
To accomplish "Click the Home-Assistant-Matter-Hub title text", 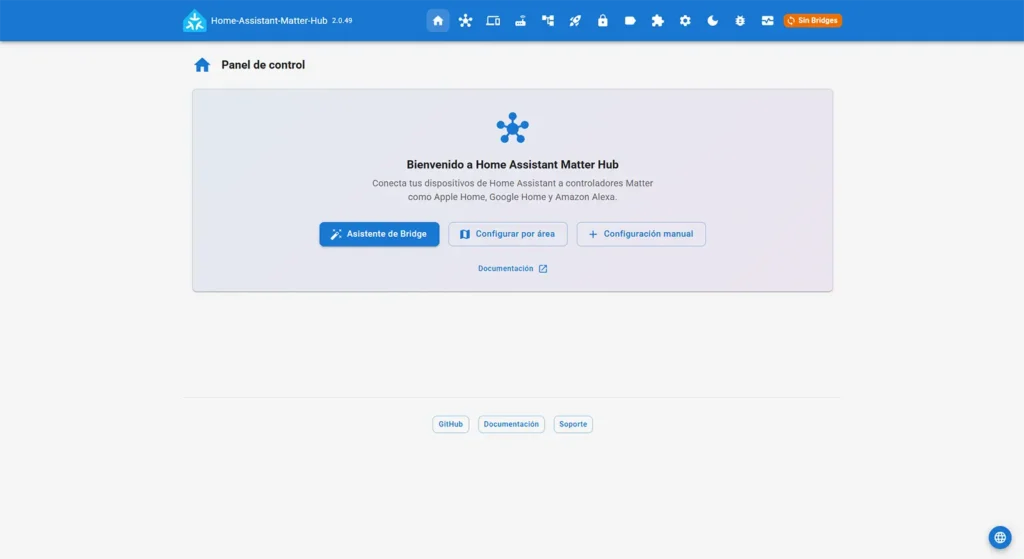I will (x=269, y=21).
